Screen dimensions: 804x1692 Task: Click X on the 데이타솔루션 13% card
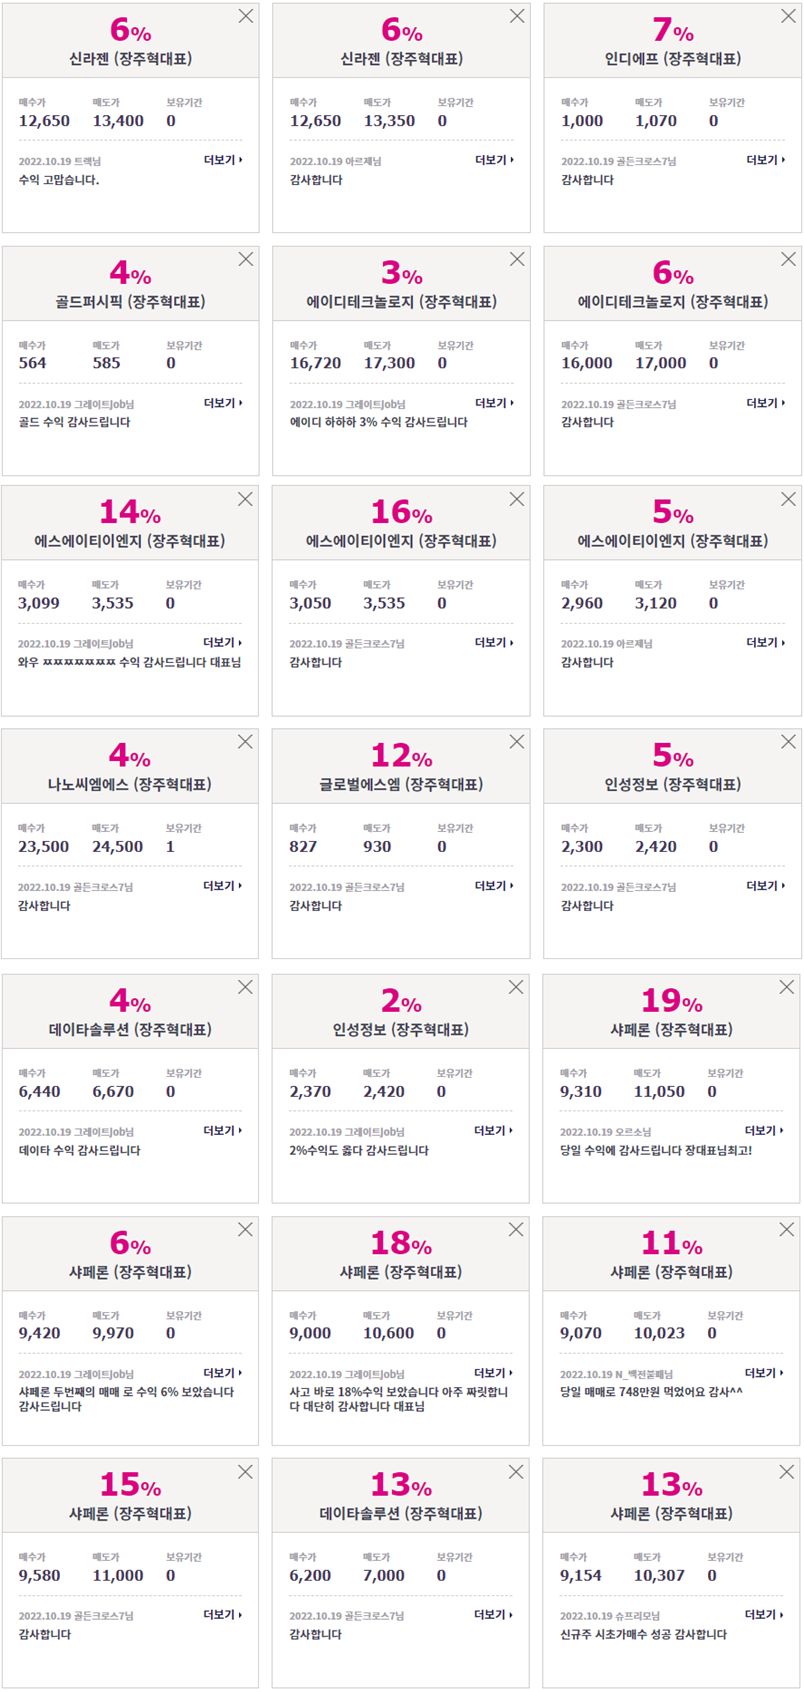pyautogui.click(x=516, y=1472)
